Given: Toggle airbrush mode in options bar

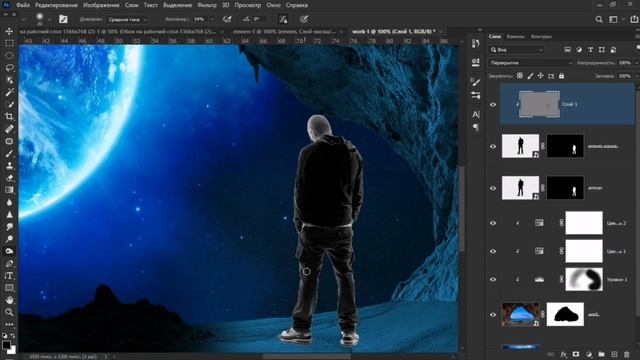Looking at the screenshot, I should (x=227, y=19).
